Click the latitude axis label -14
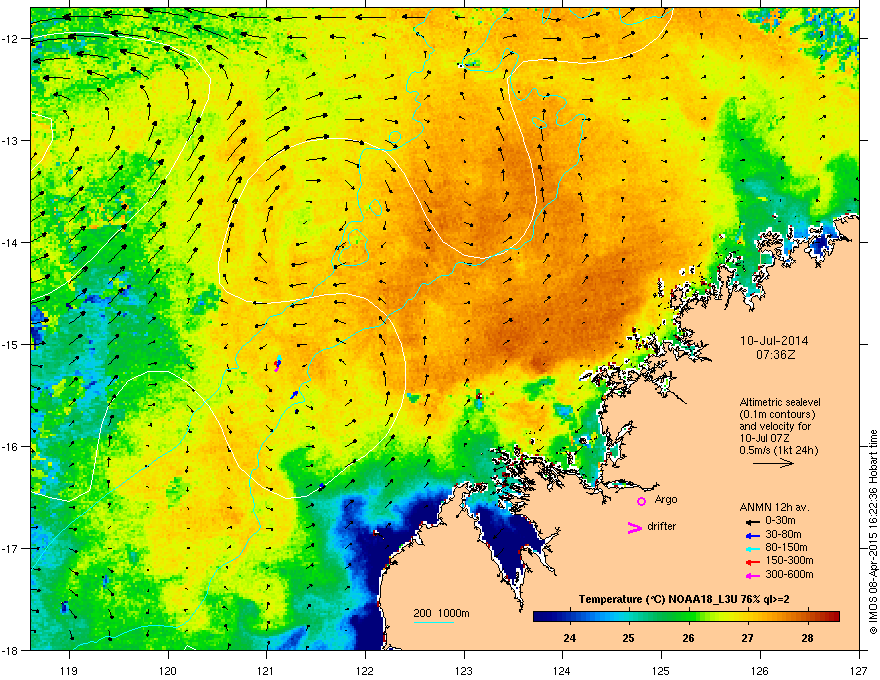The width and height of the screenshot is (880, 680). (12, 242)
